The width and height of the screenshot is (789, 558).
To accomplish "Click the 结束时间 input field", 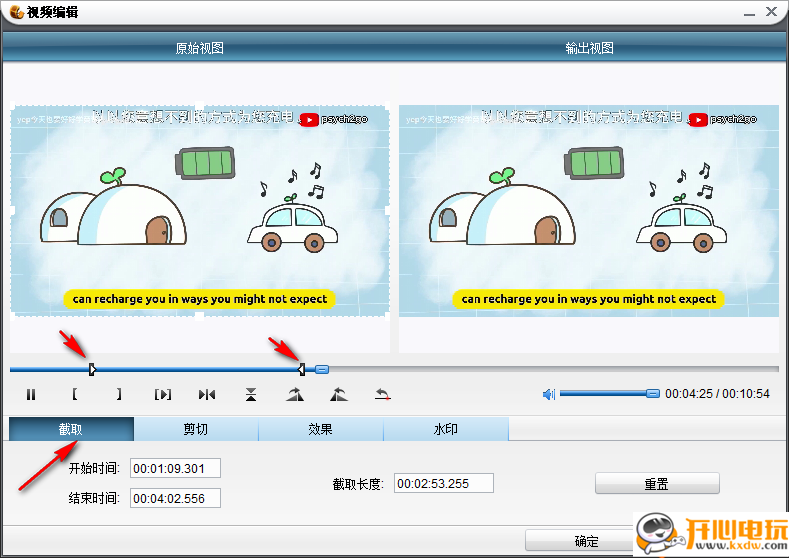I will pos(175,498).
